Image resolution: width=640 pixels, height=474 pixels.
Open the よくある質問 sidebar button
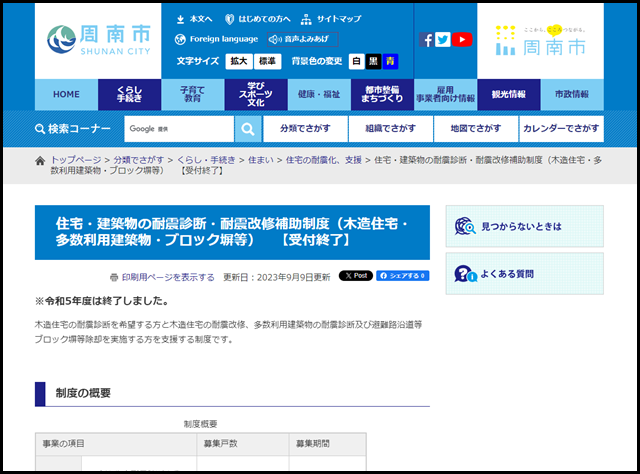point(523,273)
